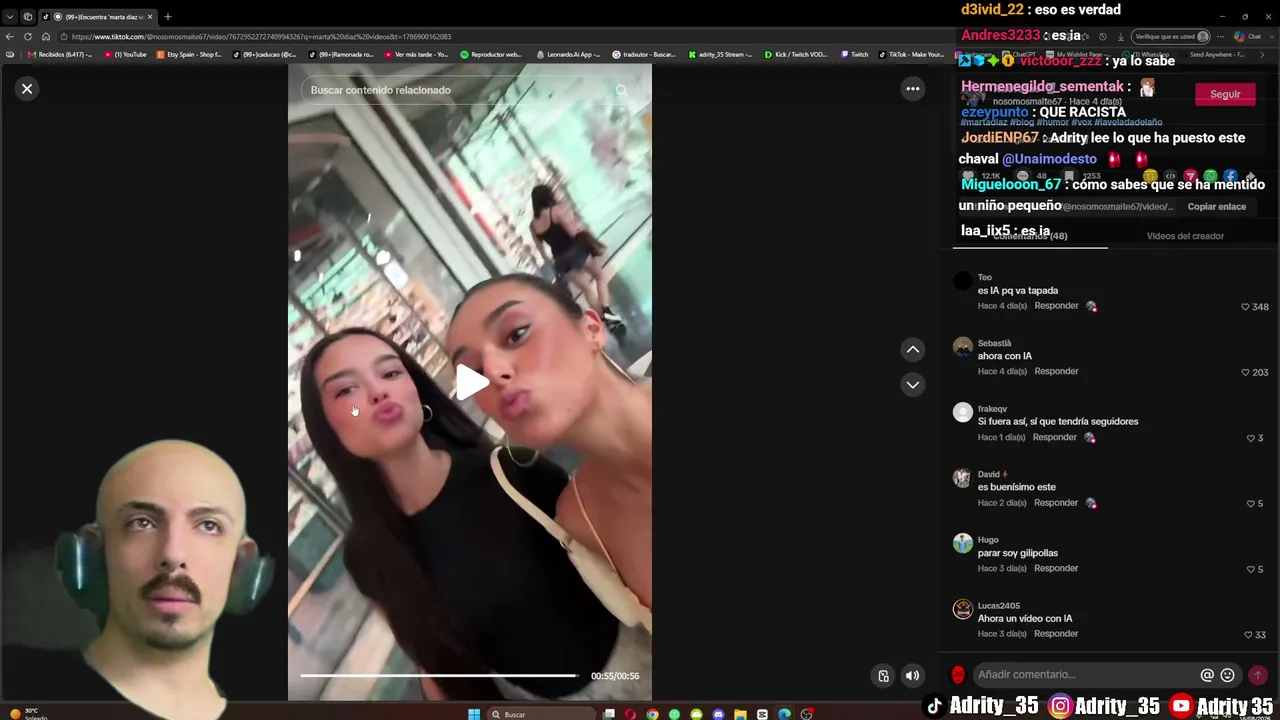The height and width of the screenshot is (720, 1280).
Task: Reply to Hugo's comment via Responder
Action: (x=1056, y=568)
